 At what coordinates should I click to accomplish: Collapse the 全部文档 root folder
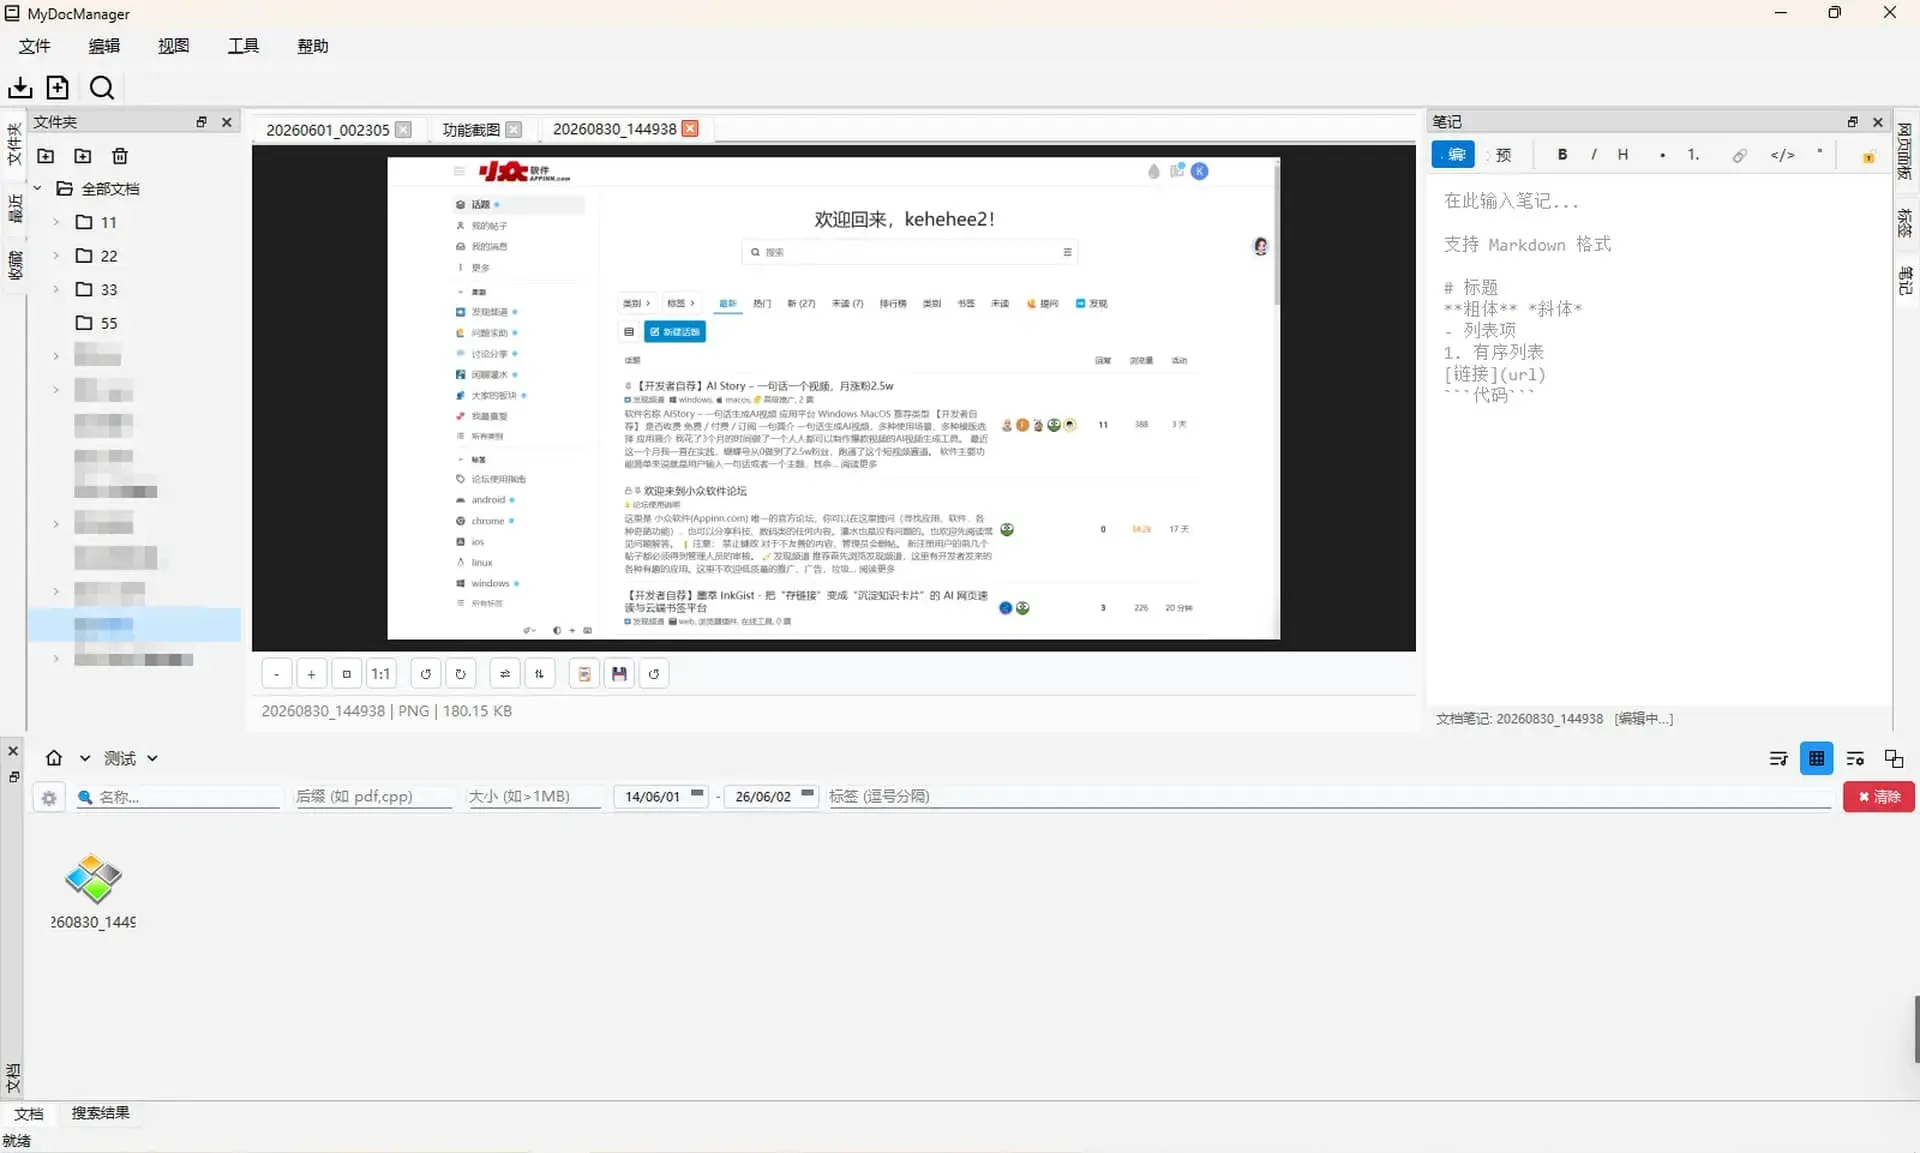click(37, 188)
